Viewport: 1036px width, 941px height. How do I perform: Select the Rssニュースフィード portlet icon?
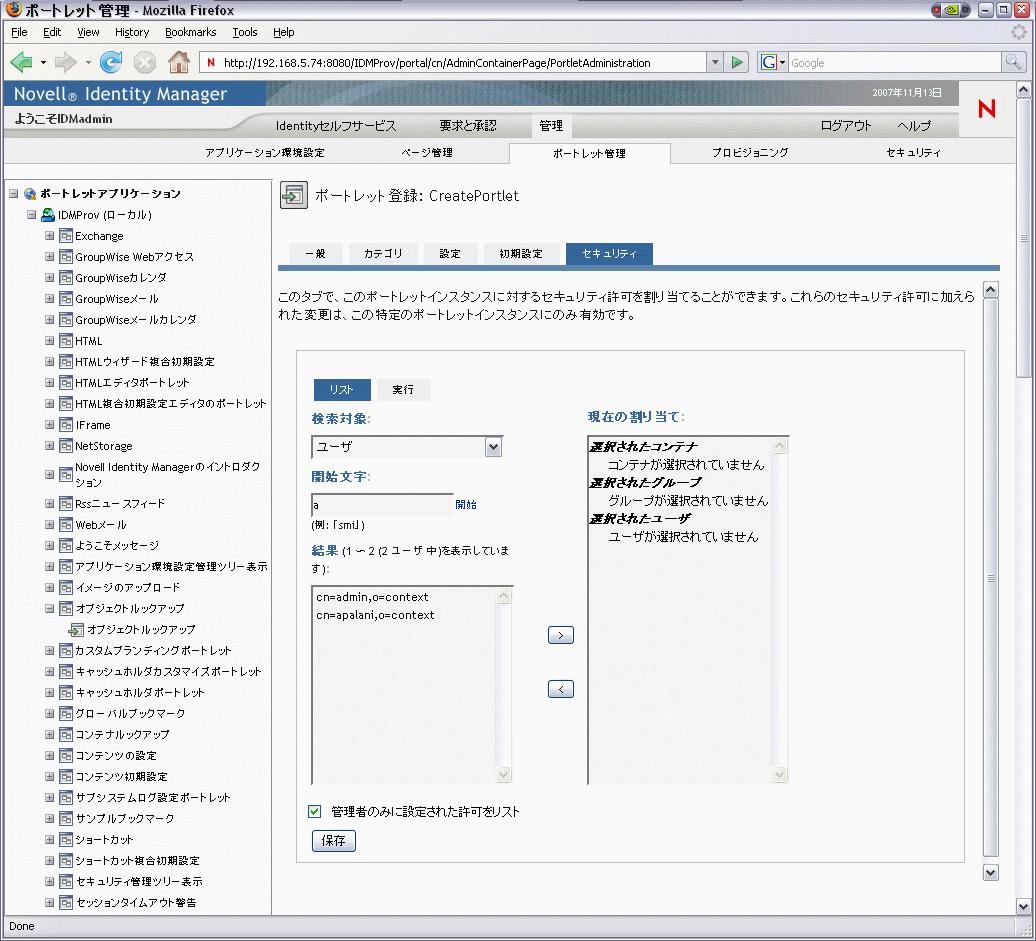65,504
